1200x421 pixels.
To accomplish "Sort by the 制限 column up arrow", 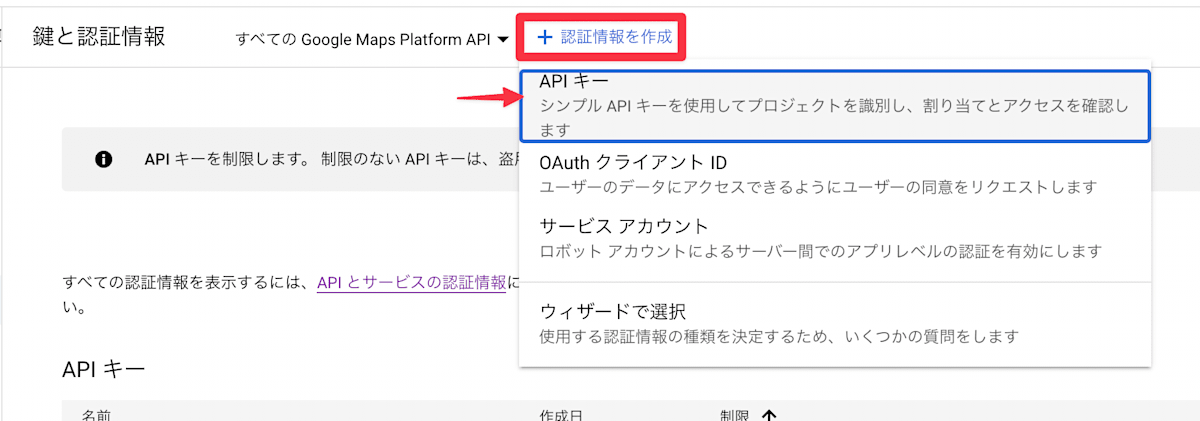I will point(768,415).
